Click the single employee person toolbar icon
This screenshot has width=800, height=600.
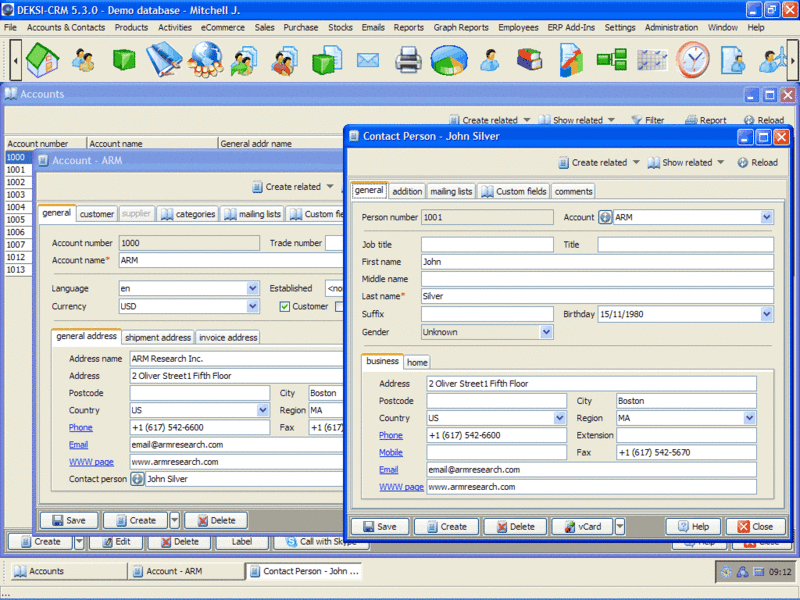490,60
